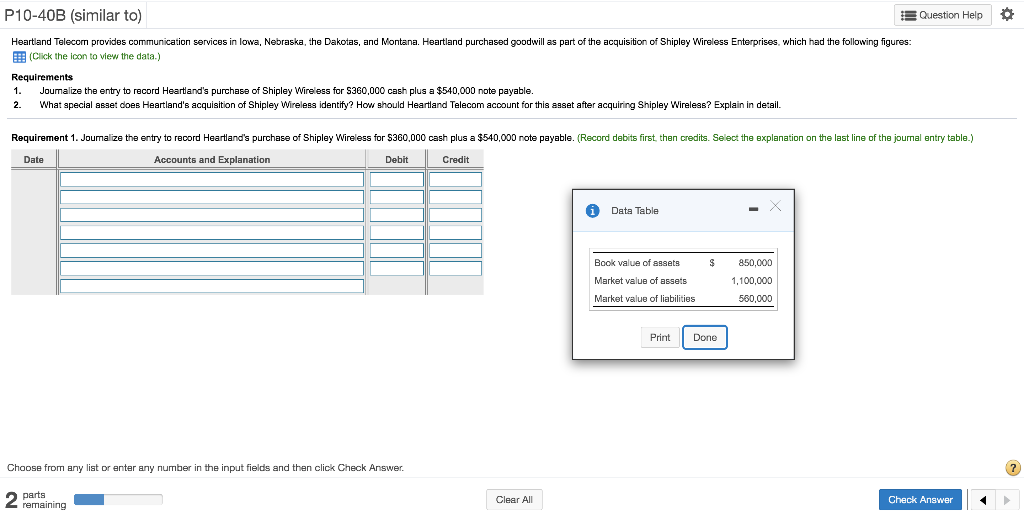Close the Data Table popup
The image size is (1024, 521).
[775, 207]
